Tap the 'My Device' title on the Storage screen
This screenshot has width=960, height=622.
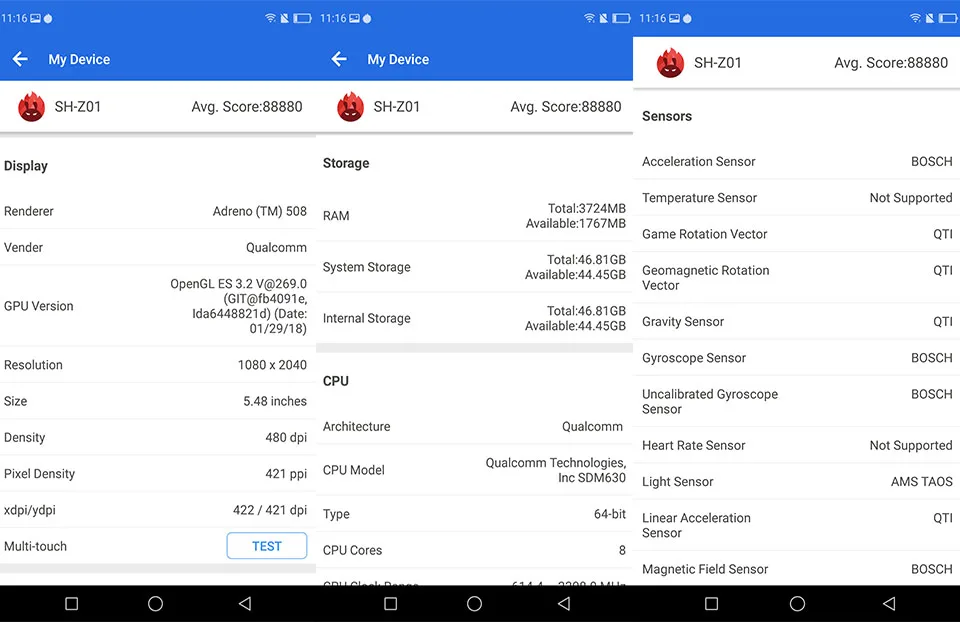tap(398, 59)
